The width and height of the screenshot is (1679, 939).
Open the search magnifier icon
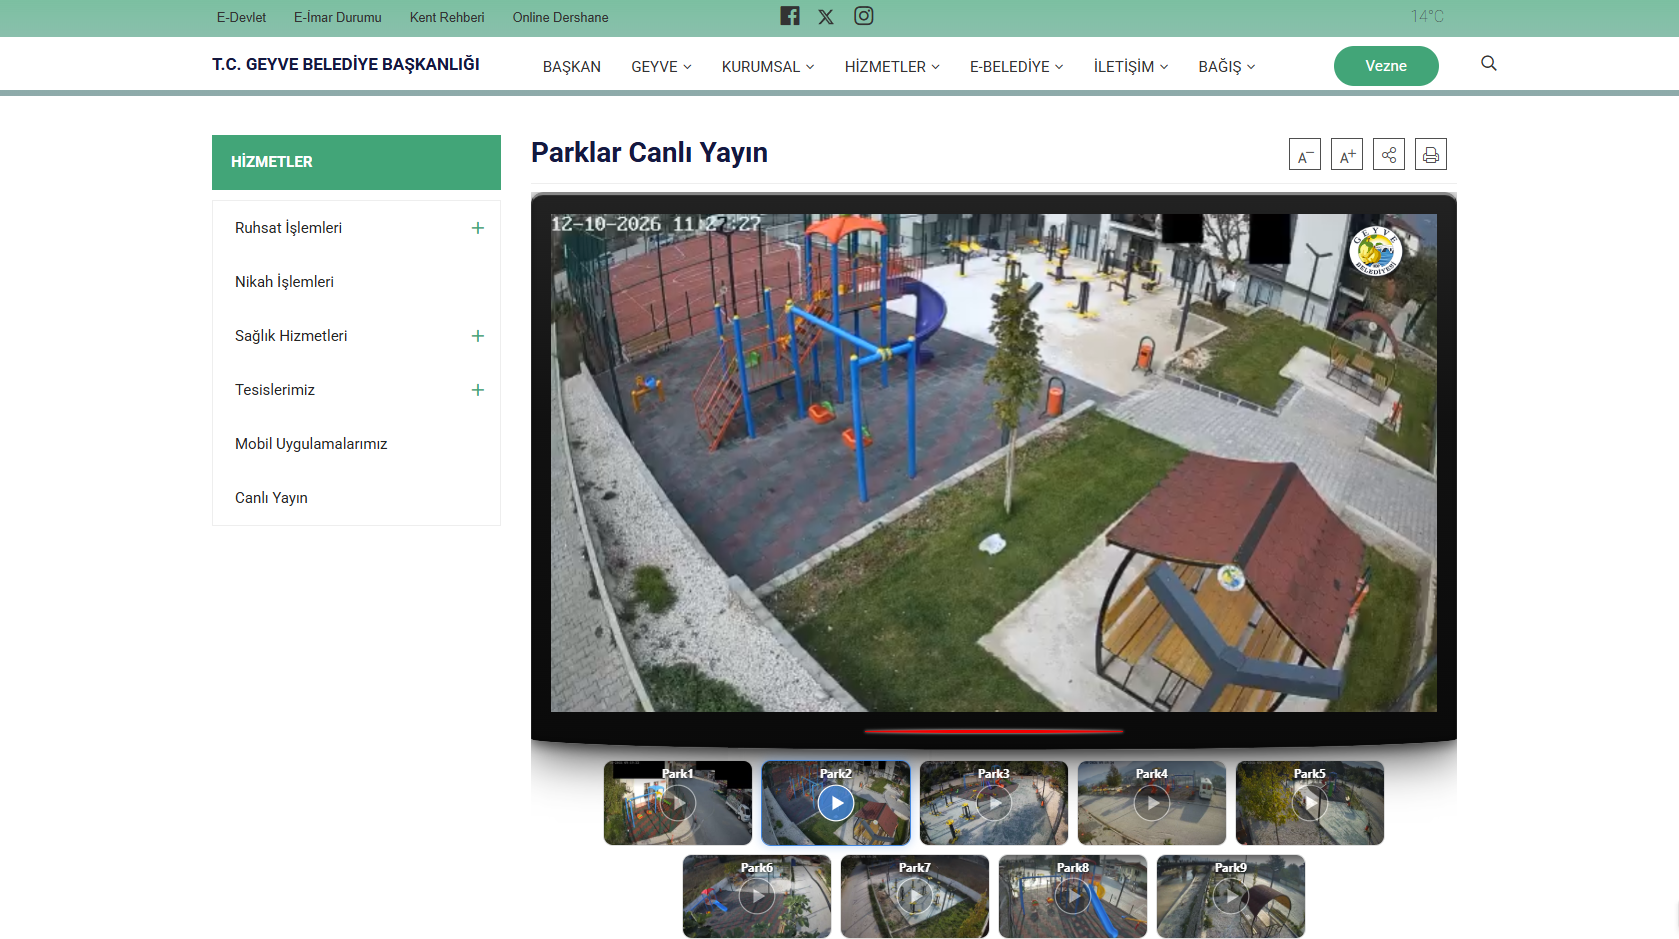[x=1489, y=64]
